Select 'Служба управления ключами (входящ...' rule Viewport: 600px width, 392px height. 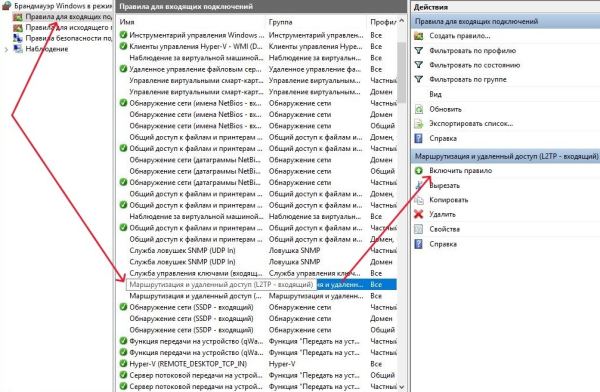click(x=256, y=273)
